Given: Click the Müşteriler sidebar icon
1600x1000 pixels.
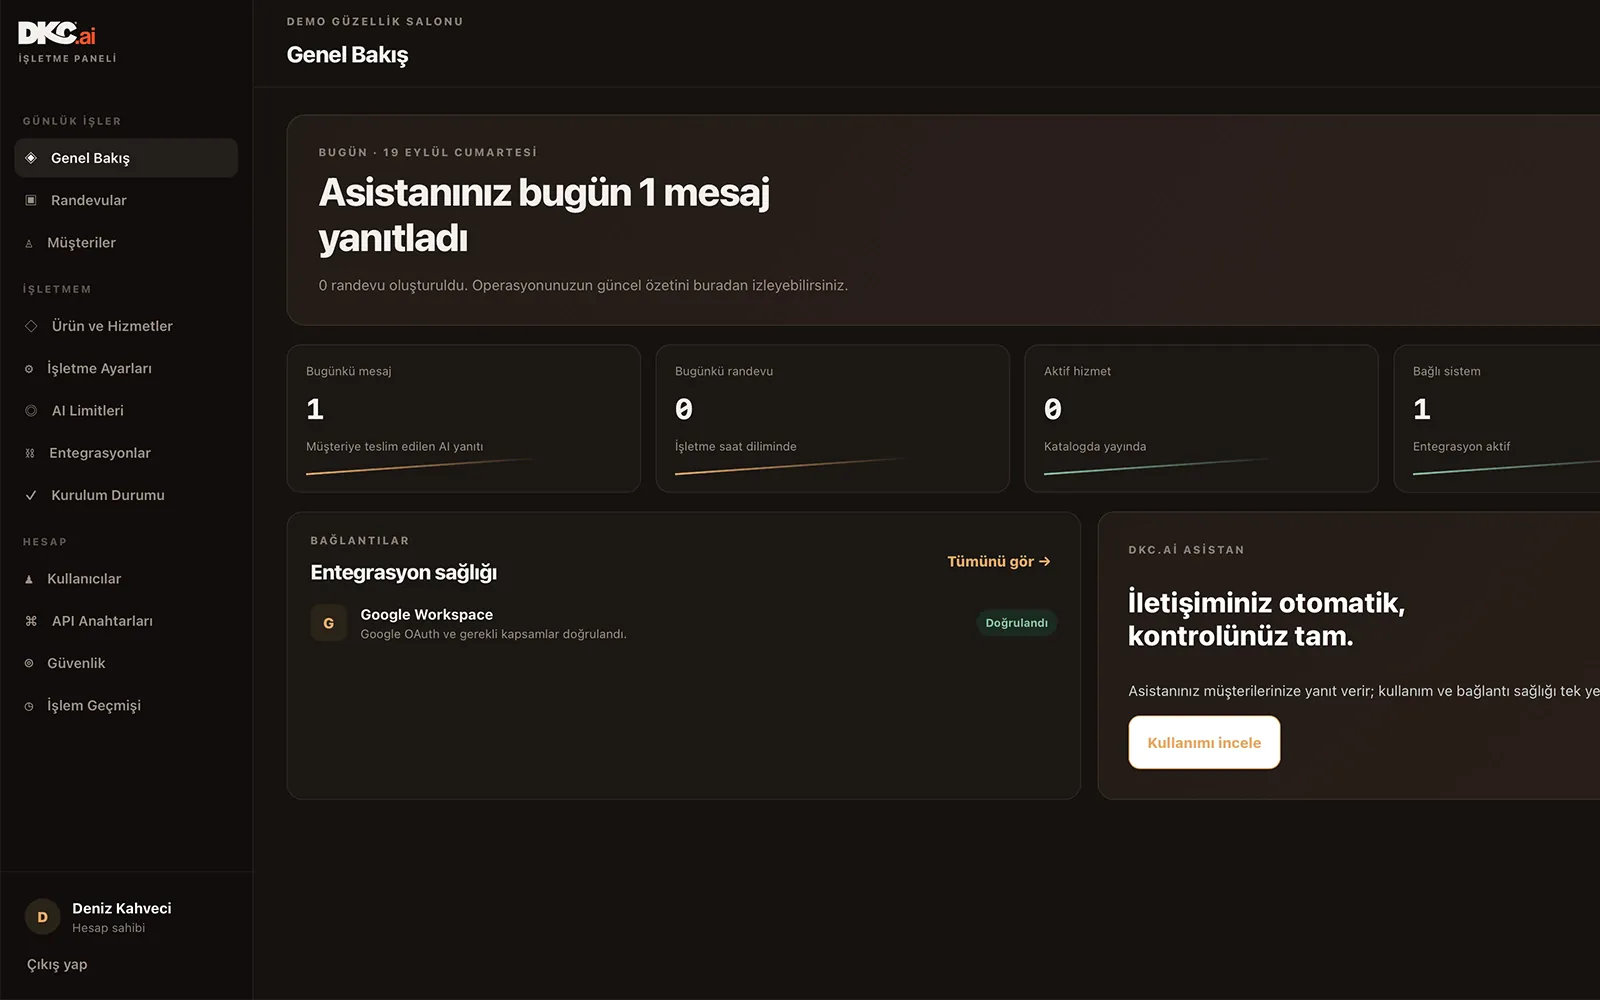Looking at the screenshot, I should [29, 243].
